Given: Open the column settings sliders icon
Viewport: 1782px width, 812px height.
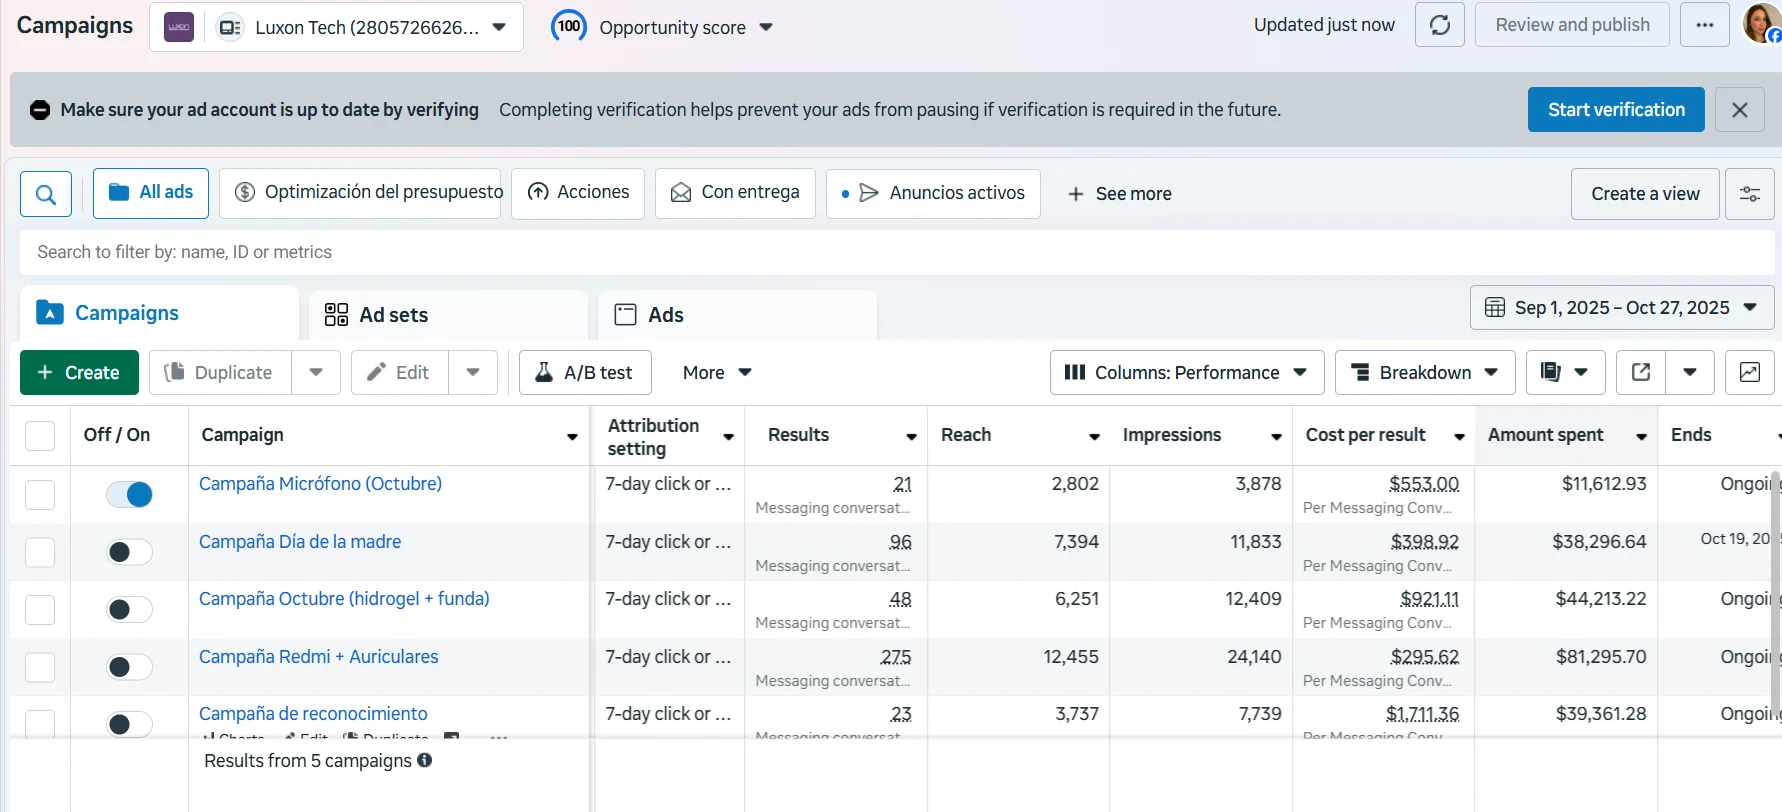Looking at the screenshot, I should point(1749,194).
